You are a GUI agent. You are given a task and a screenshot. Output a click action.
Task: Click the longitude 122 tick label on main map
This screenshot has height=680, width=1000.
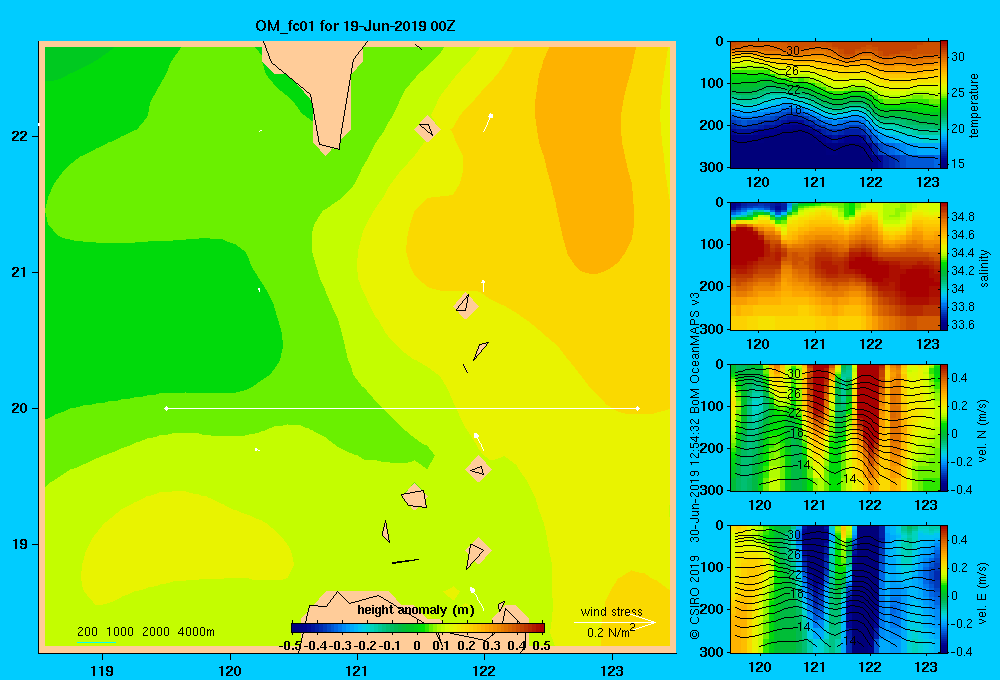485,670
